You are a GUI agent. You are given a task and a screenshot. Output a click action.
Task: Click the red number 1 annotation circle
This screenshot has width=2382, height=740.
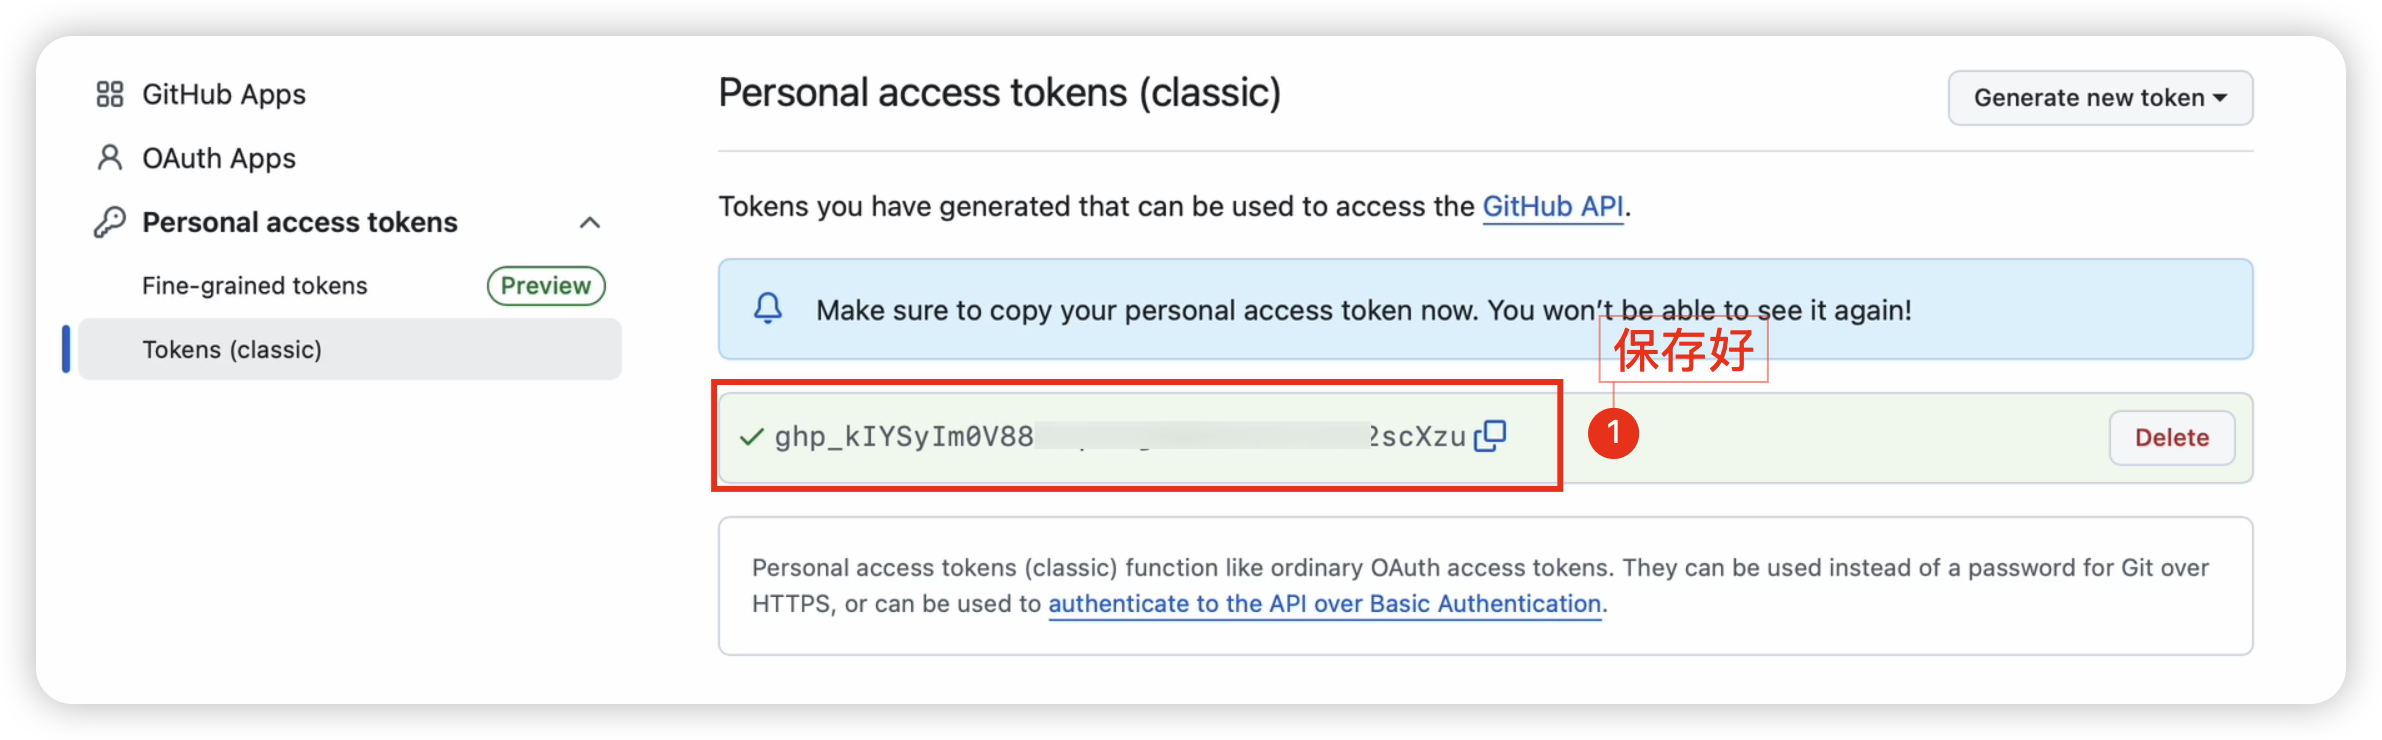click(1613, 433)
